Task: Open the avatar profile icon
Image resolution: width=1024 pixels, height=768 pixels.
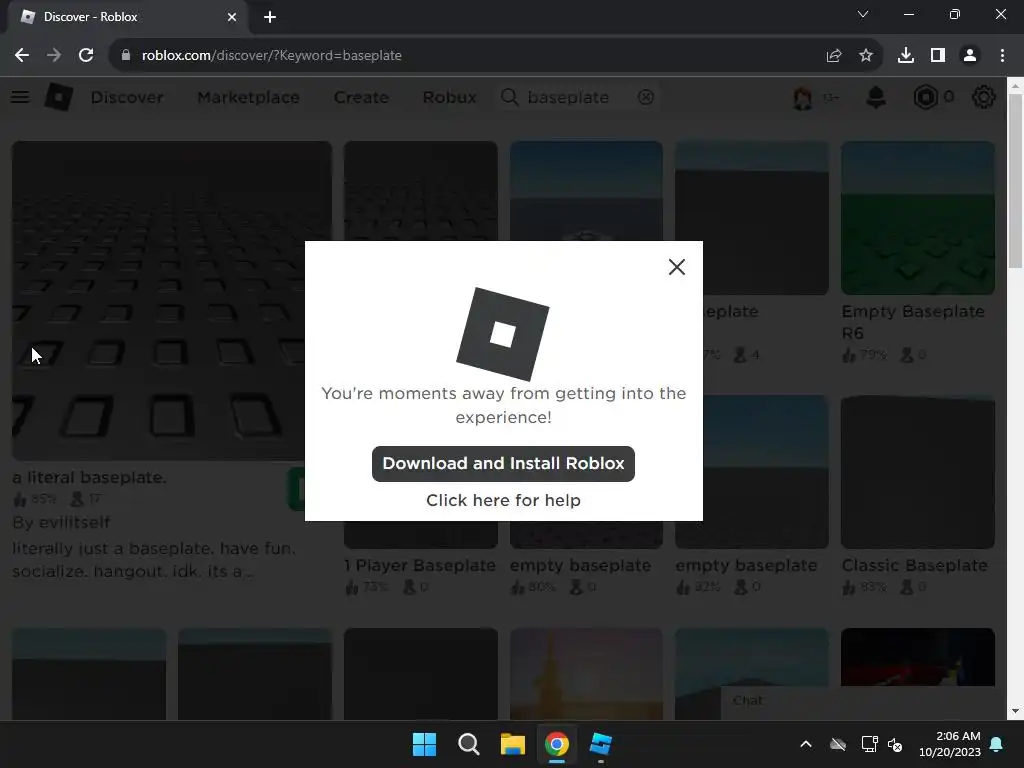Action: pyautogui.click(x=803, y=98)
